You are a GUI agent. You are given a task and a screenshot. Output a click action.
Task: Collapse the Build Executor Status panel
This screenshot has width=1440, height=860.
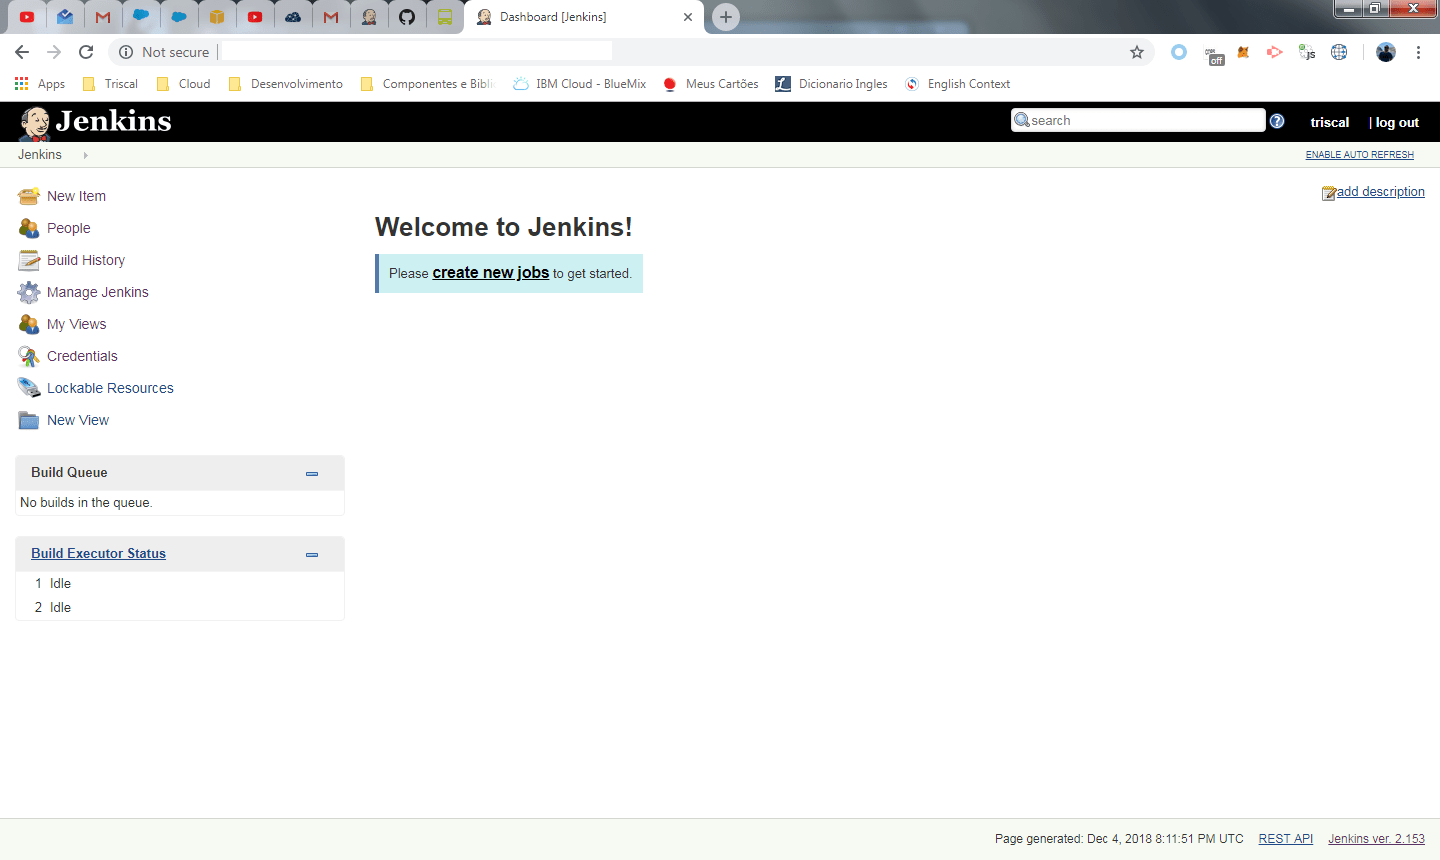point(312,555)
